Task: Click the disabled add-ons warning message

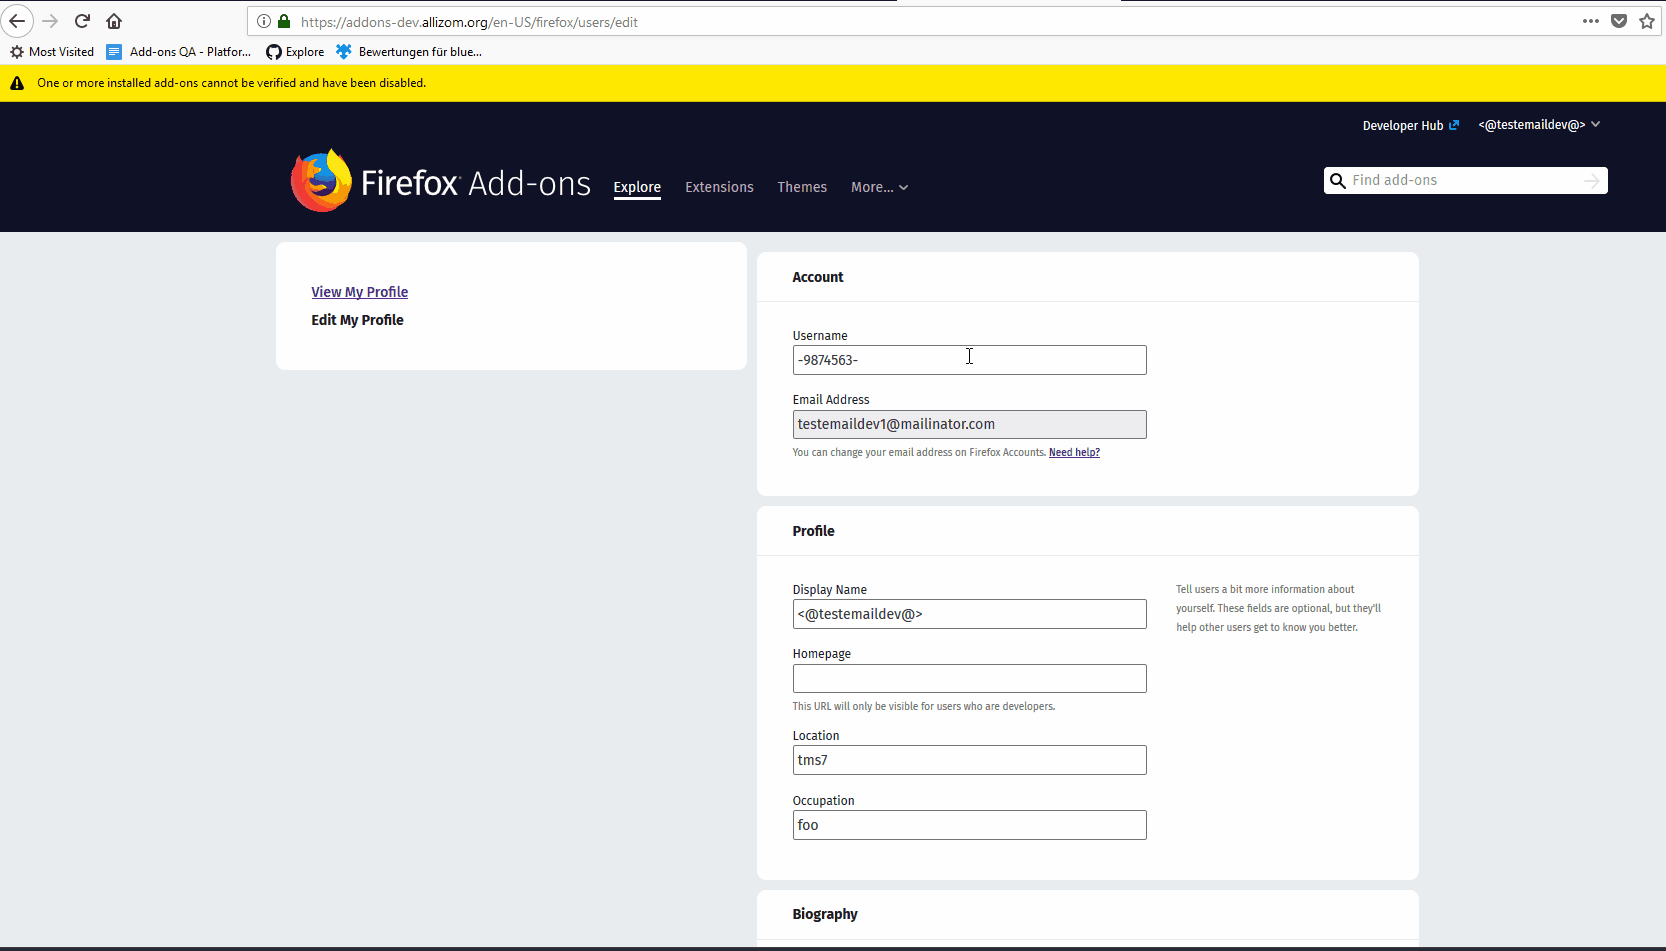Action: (232, 83)
